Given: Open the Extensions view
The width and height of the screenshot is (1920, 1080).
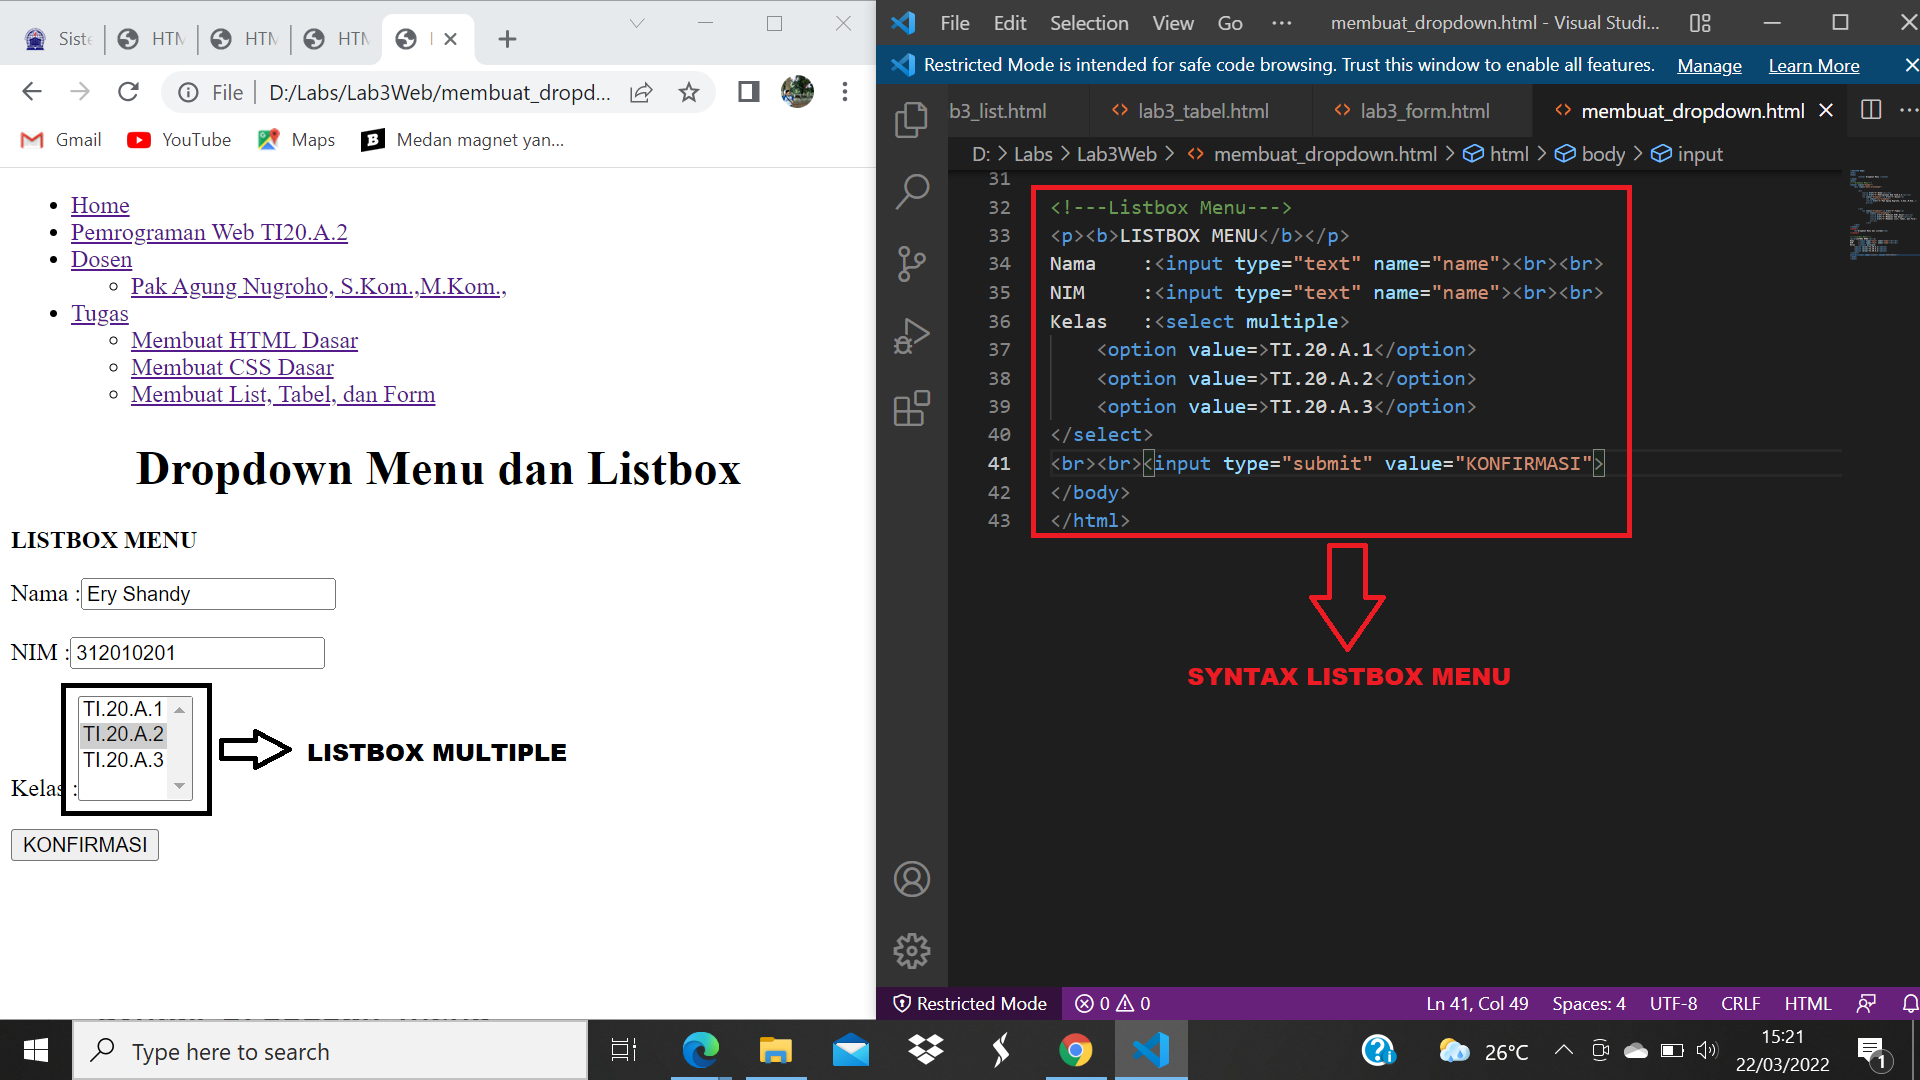Looking at the screenshot, I should 911,408.
